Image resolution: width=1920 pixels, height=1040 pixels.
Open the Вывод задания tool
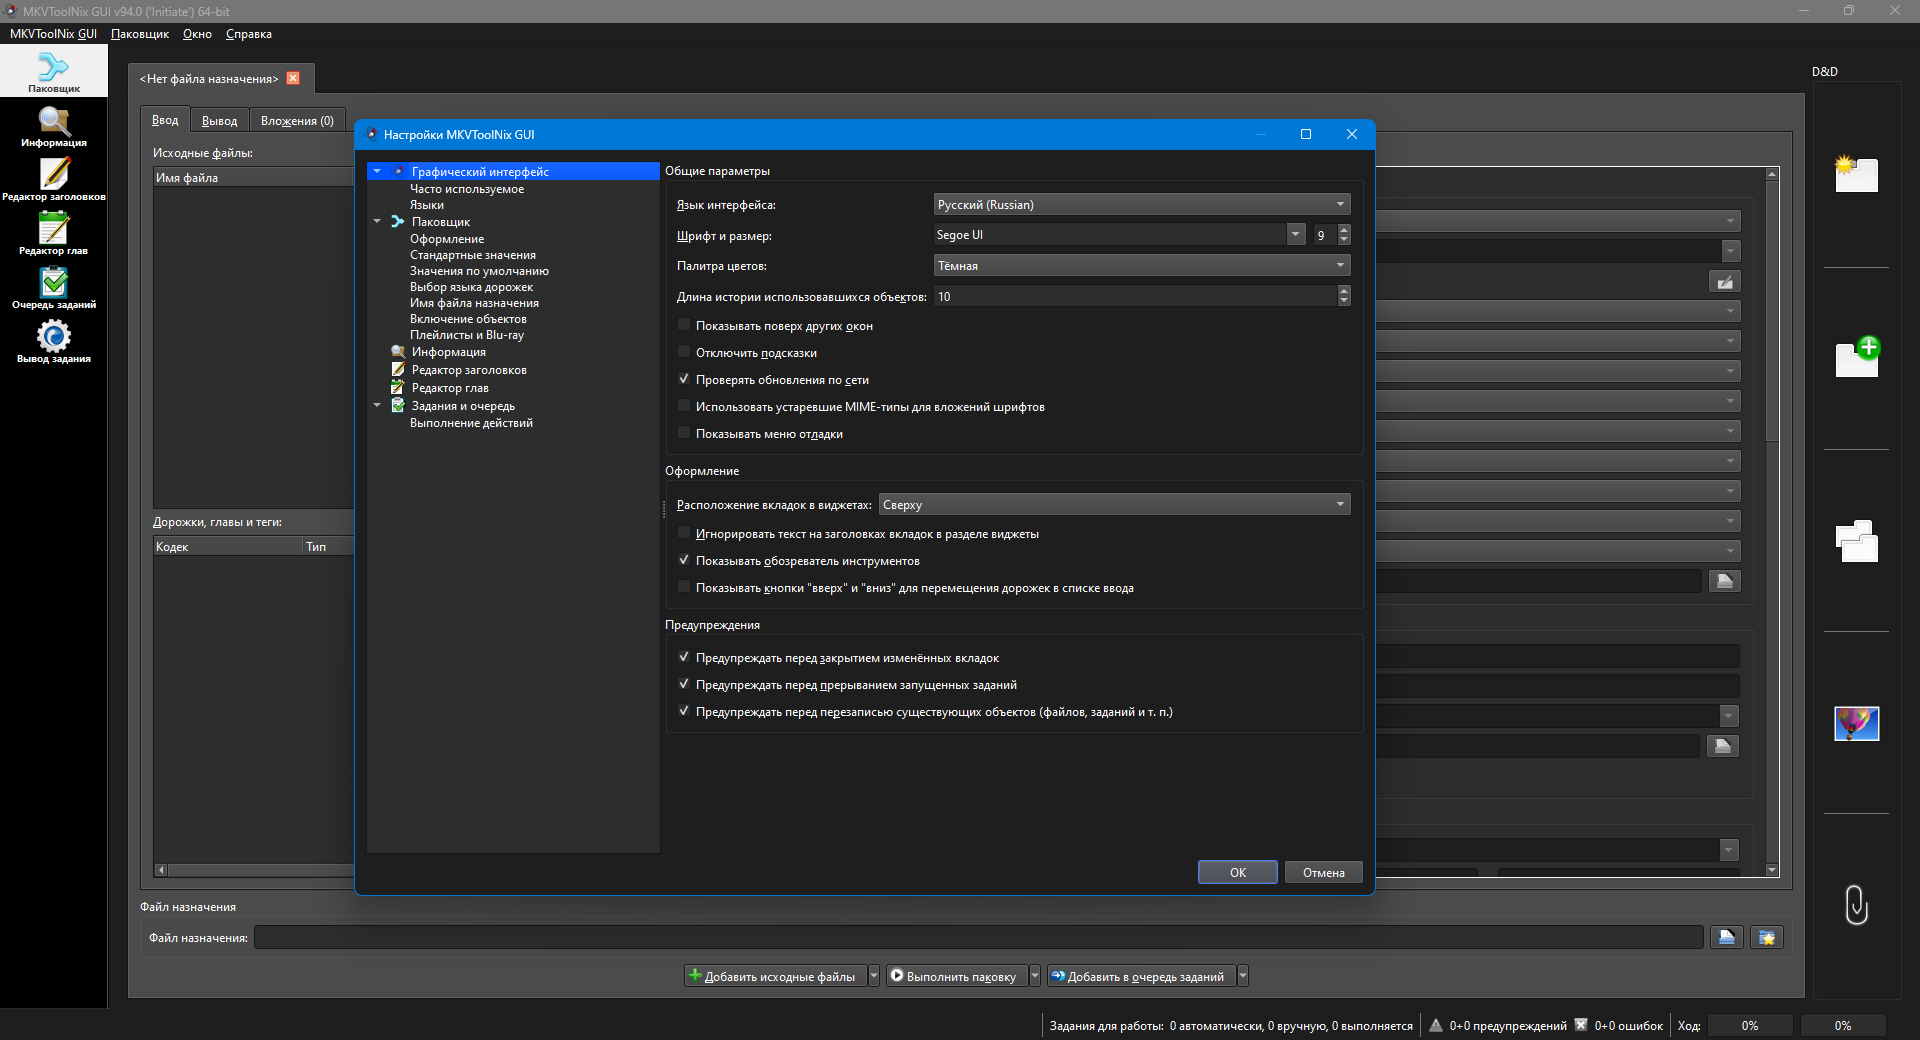click(54, 343)
